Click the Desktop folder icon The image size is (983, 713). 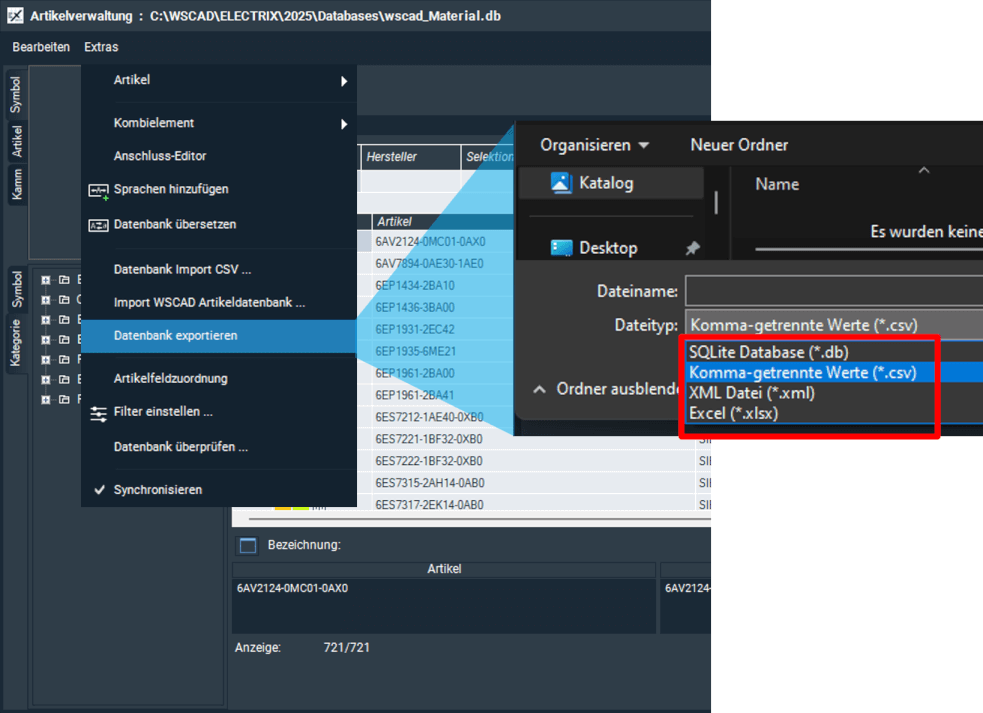tap(561, 248)
